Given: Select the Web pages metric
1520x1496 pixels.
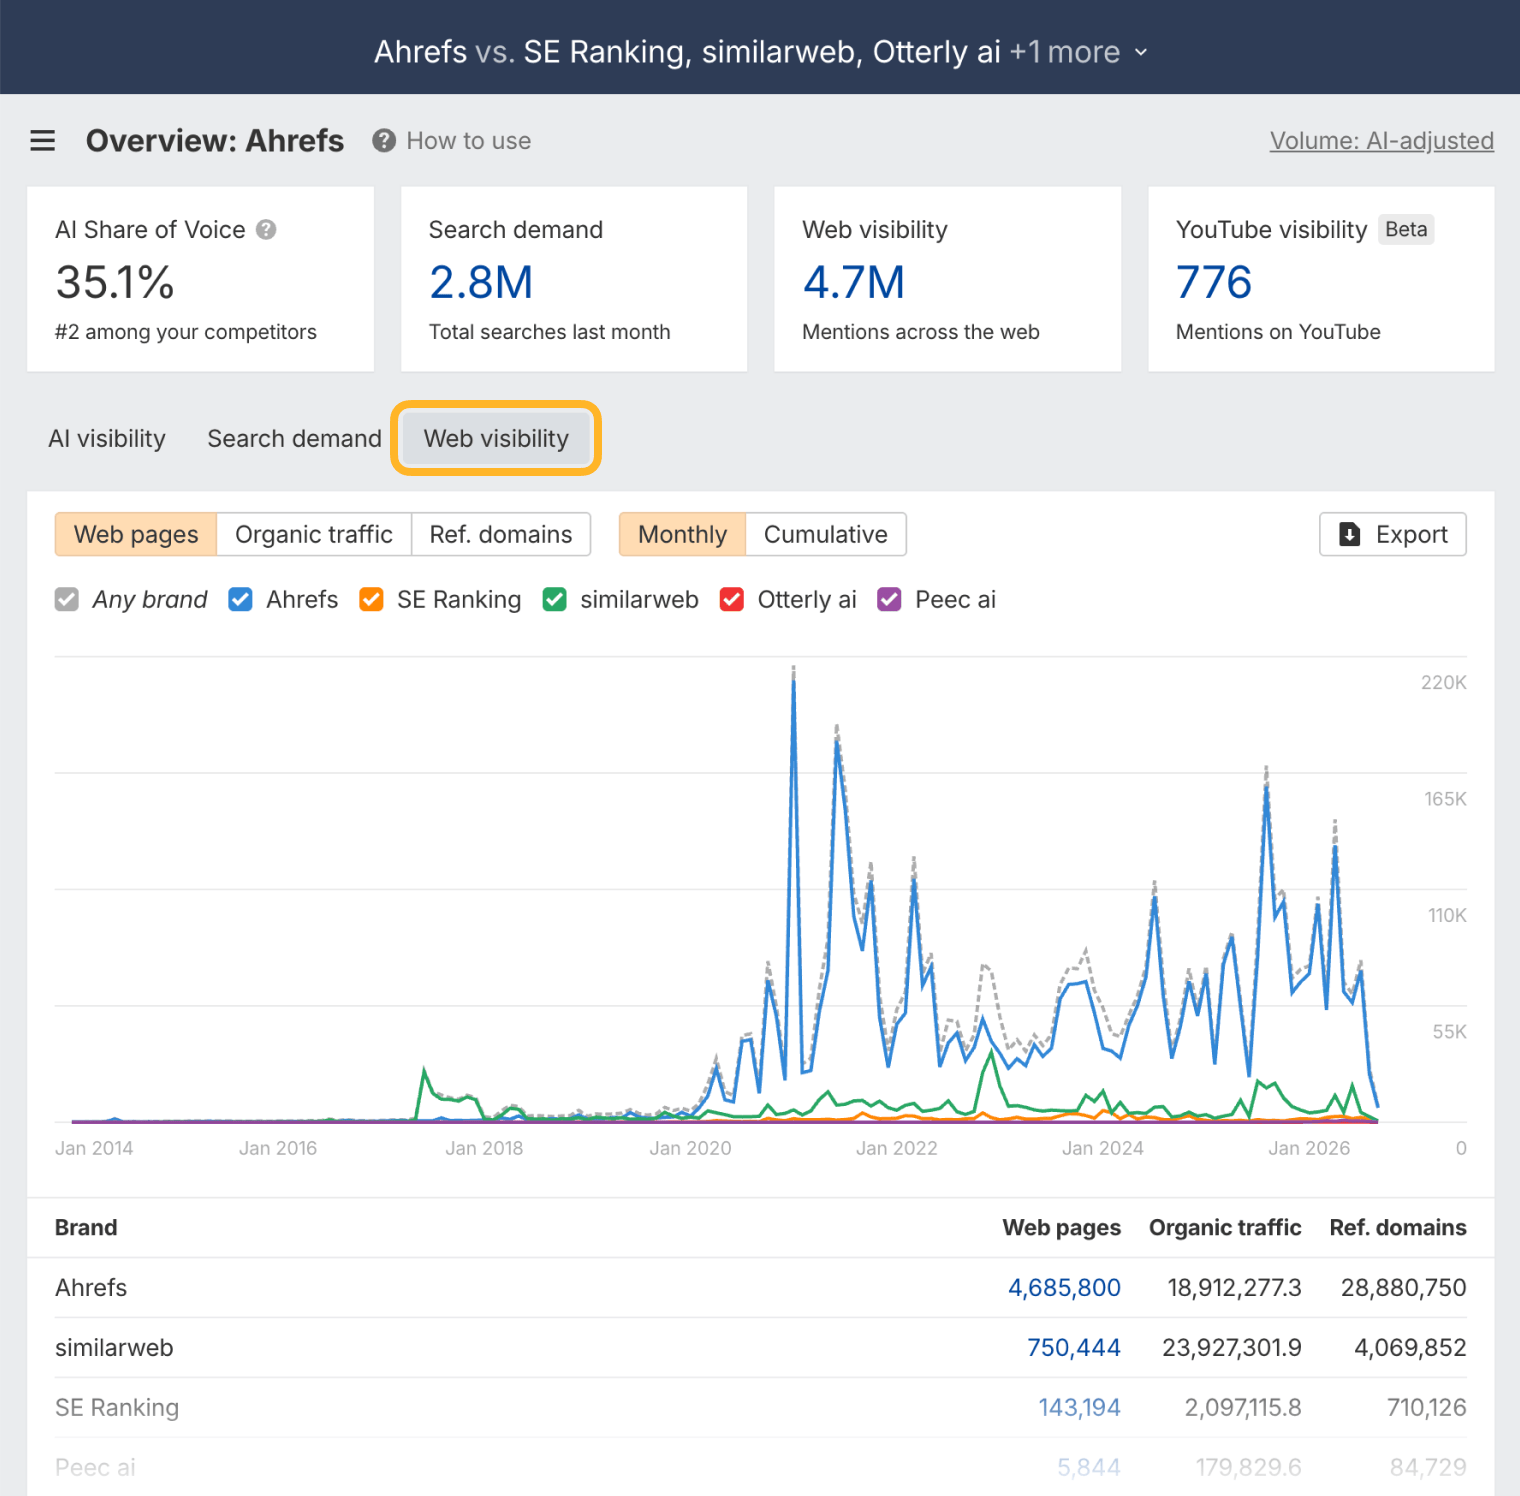Looking at the screenshot, I should pyautogui.click(x=136, y=534).
